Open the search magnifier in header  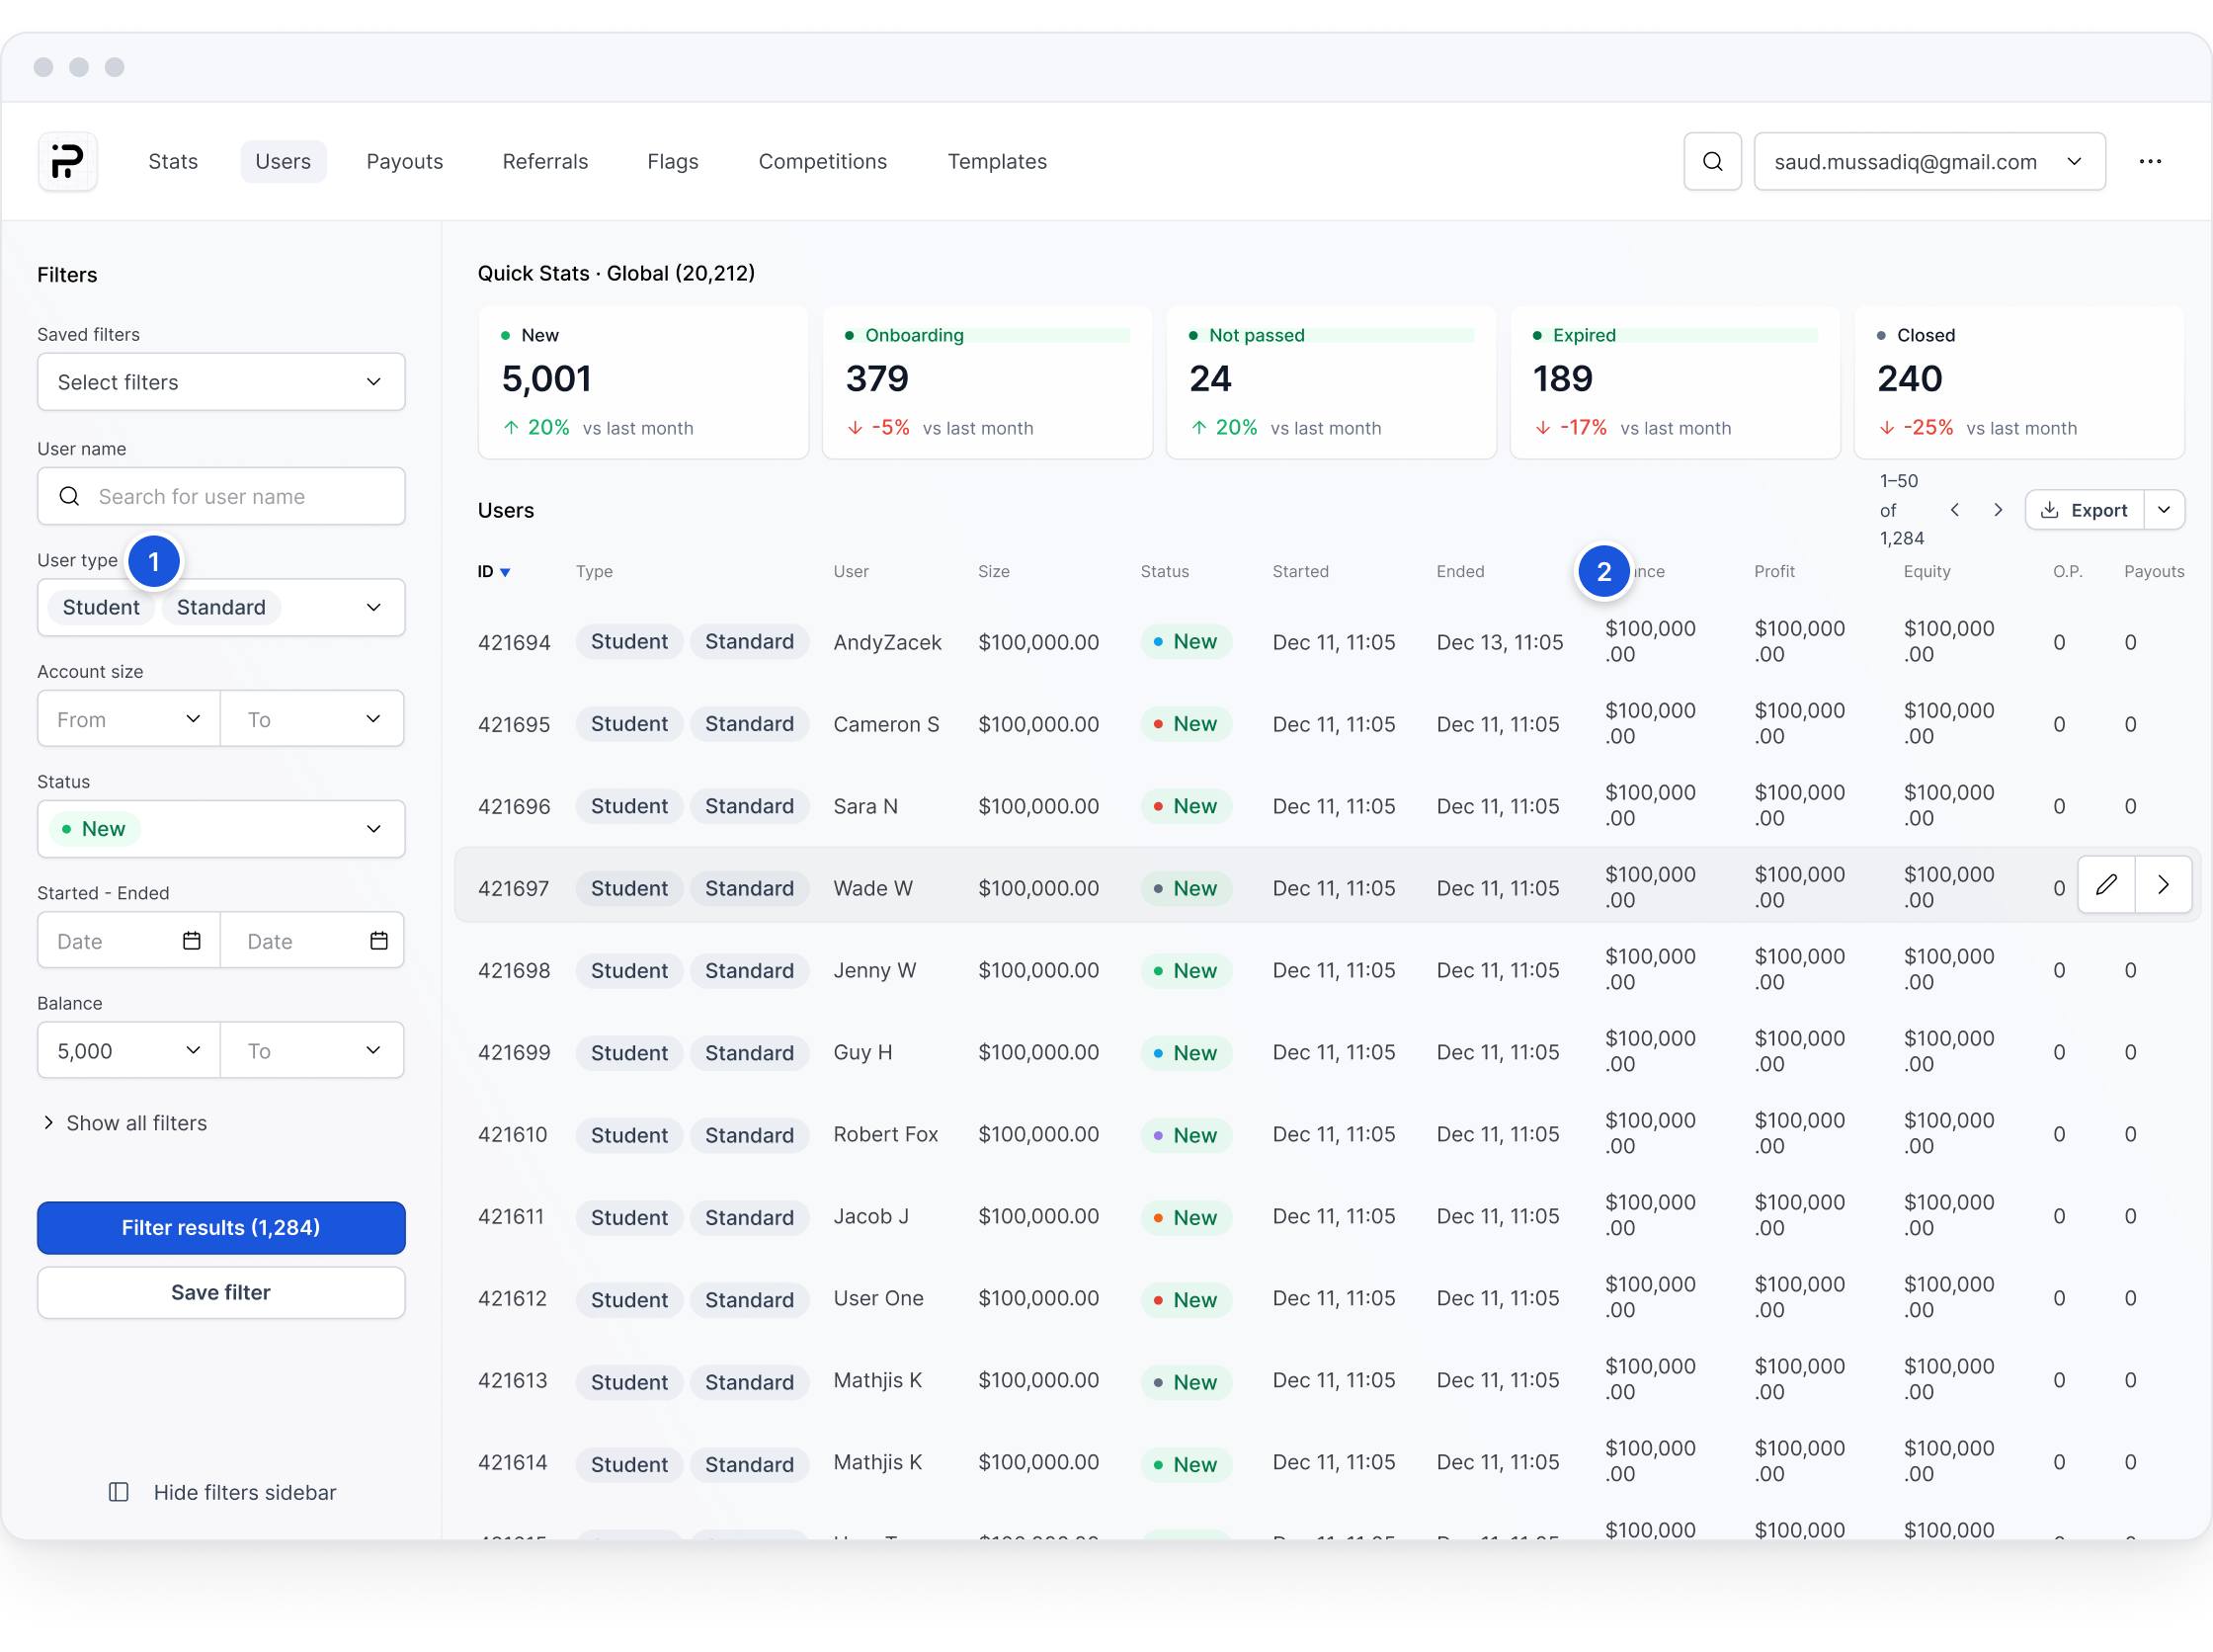point(1712,161)
